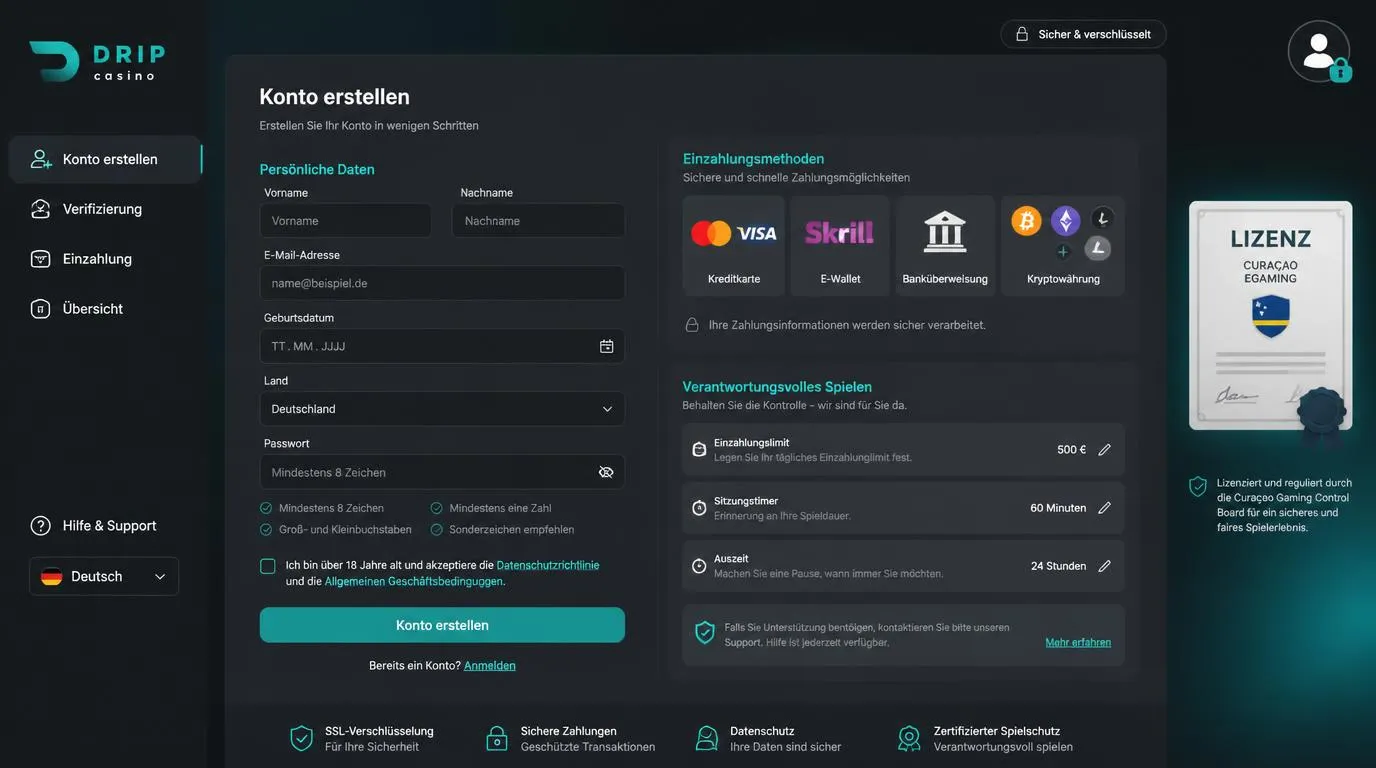Choose the Skrill E-Wallet option
The height and width of the screenshot is (768, 1376).
tap(840, 246)
